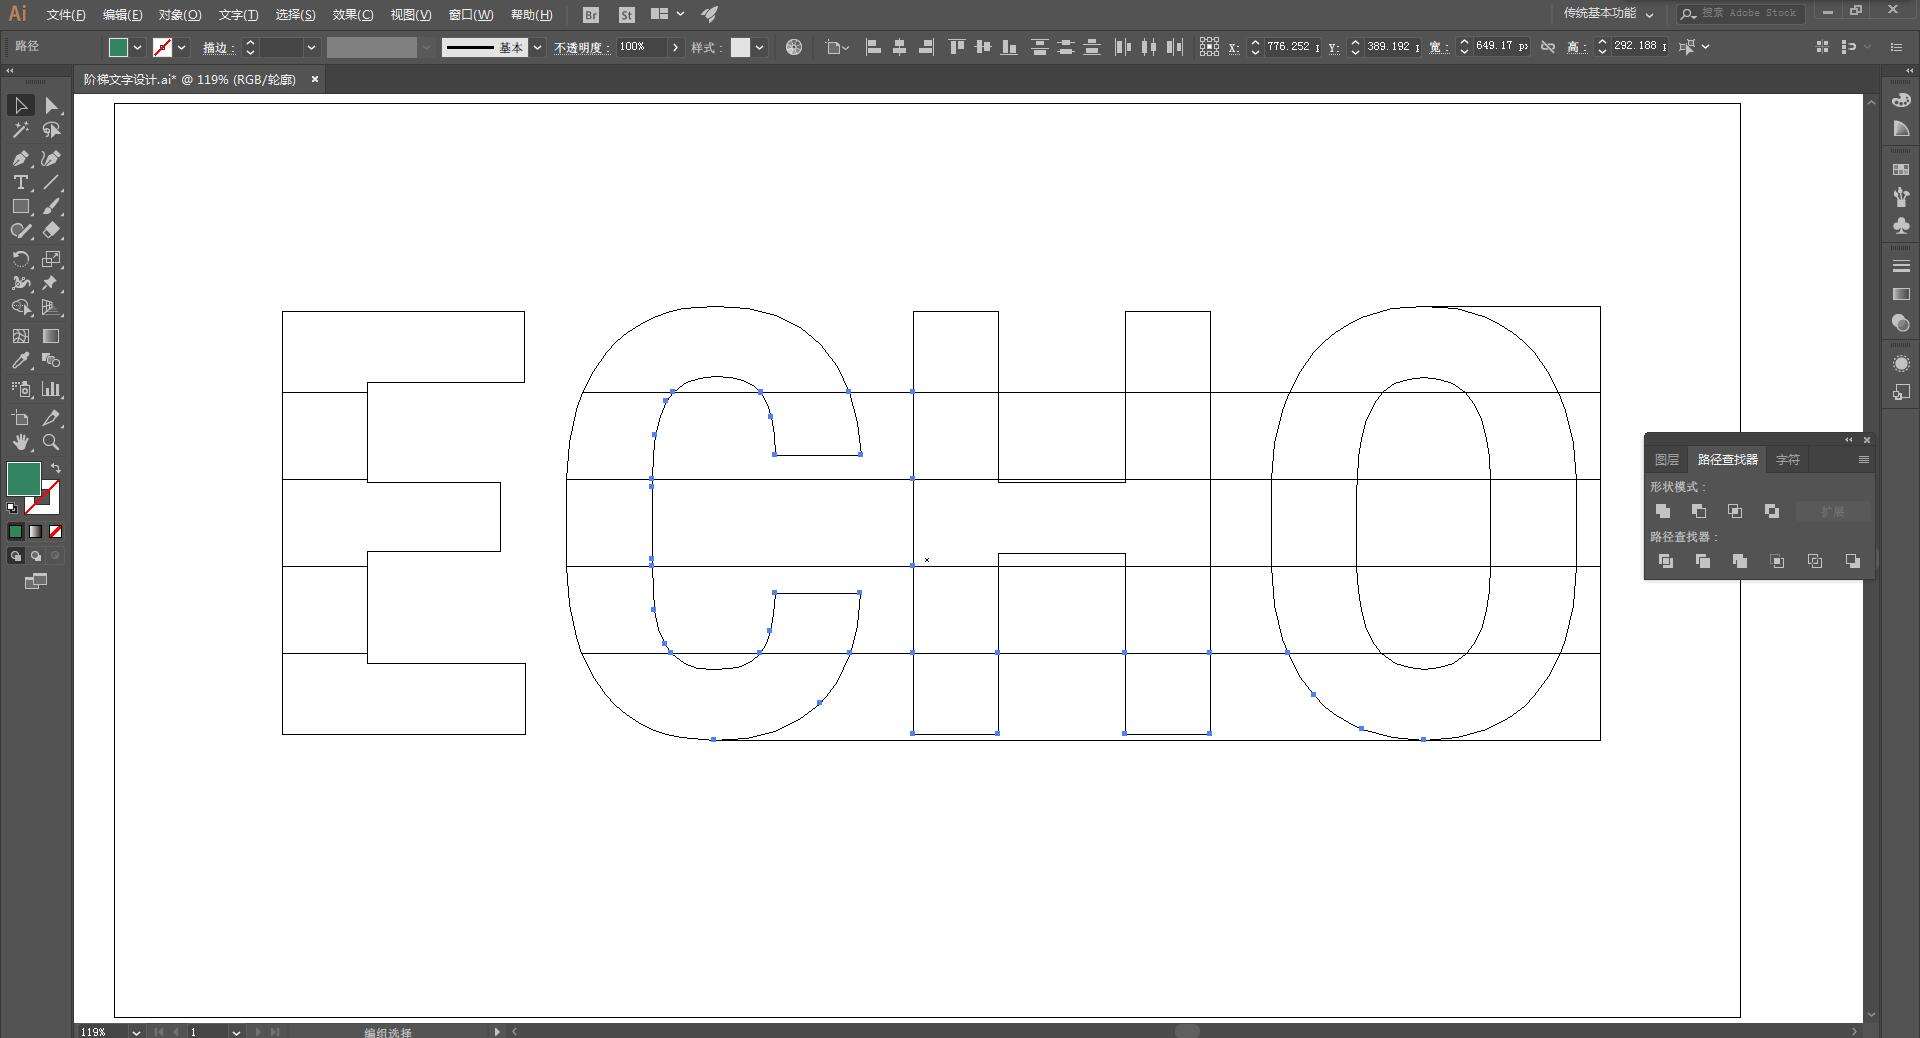
Task: Expand the stroke weight dropdown
Action: [311, 47]
